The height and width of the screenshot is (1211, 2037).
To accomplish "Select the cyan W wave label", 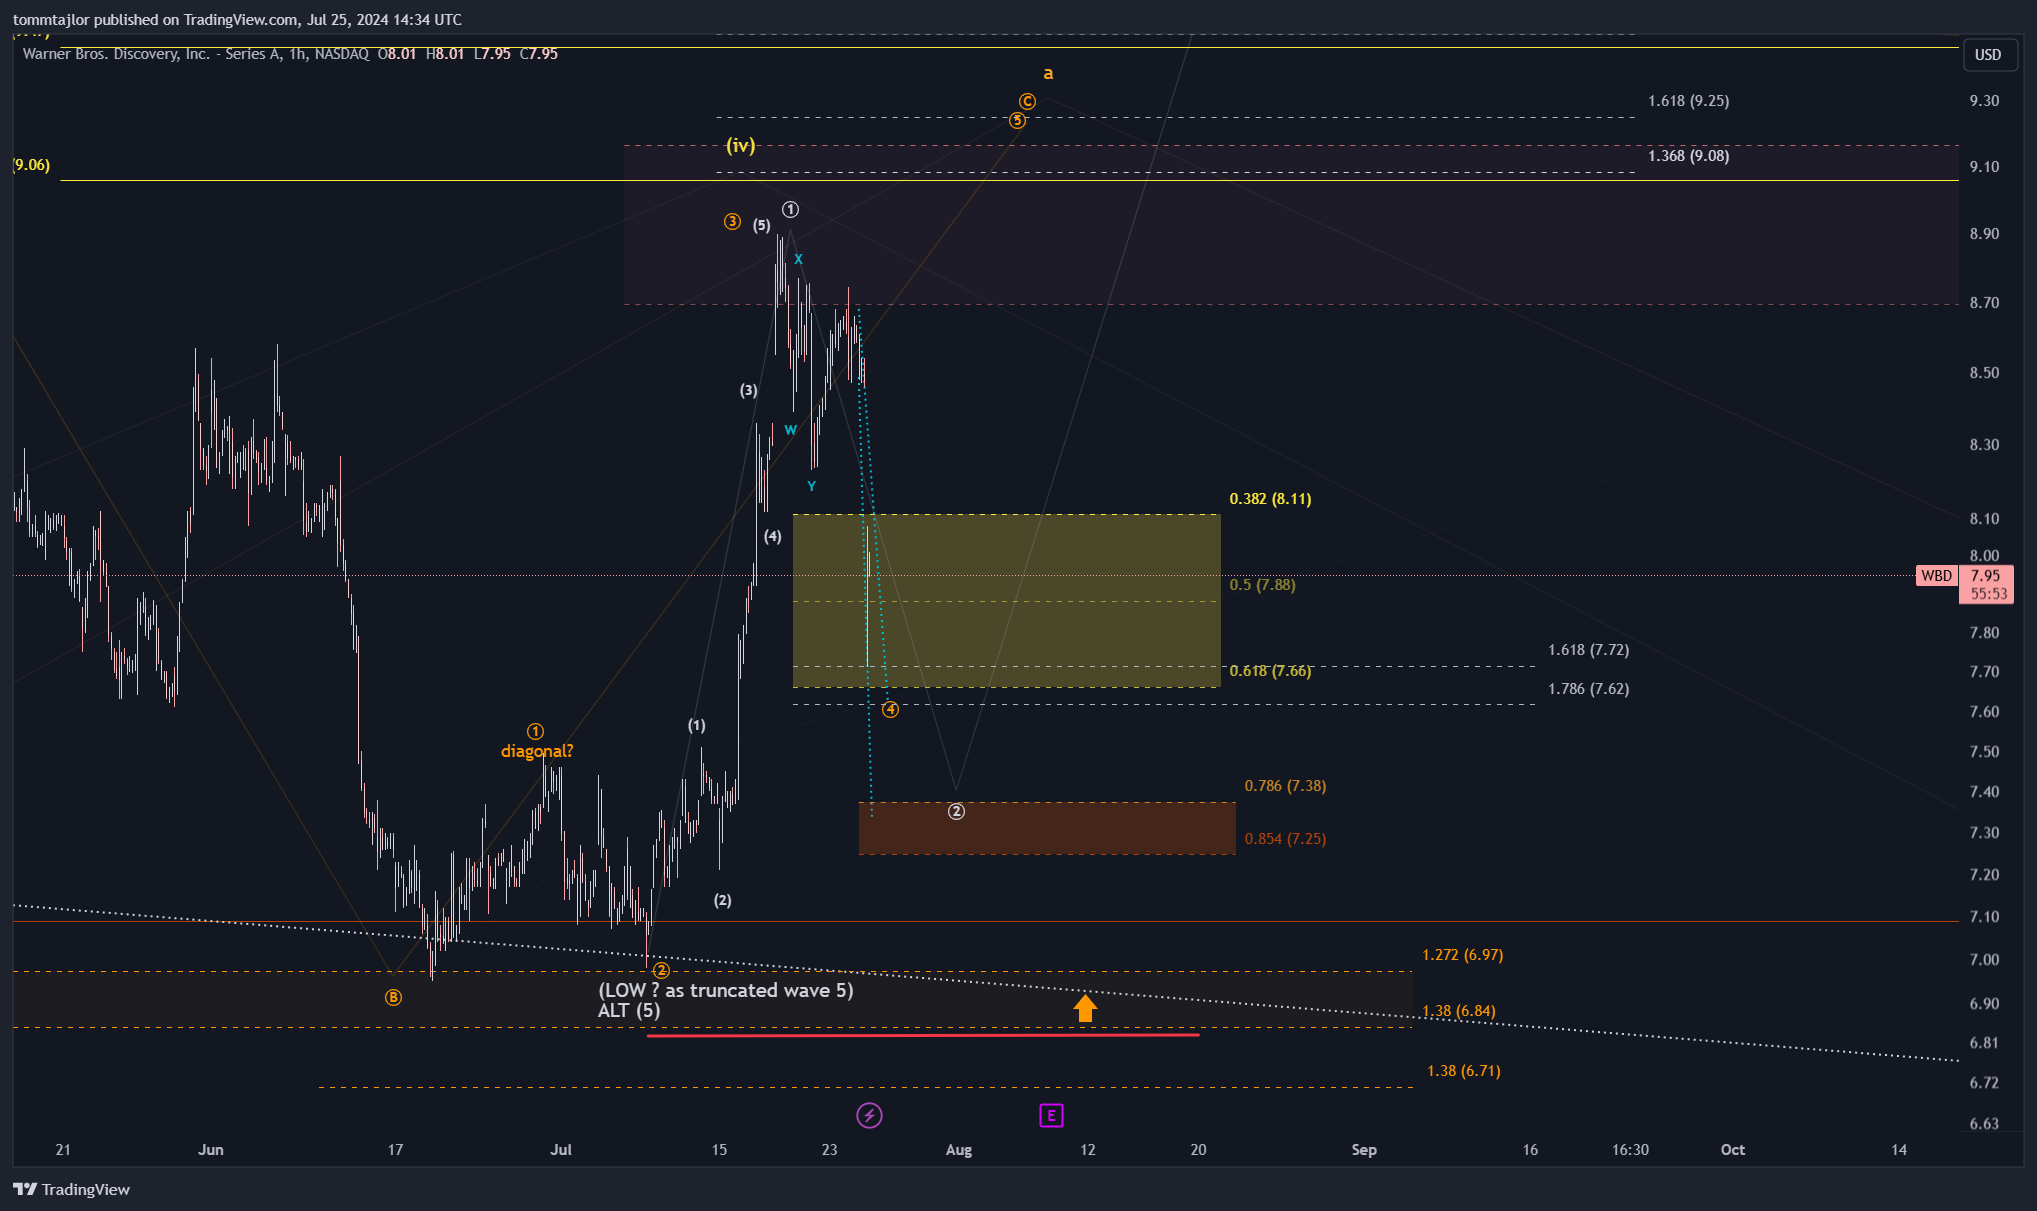I will pyautogui.click(x=790, y=430).
